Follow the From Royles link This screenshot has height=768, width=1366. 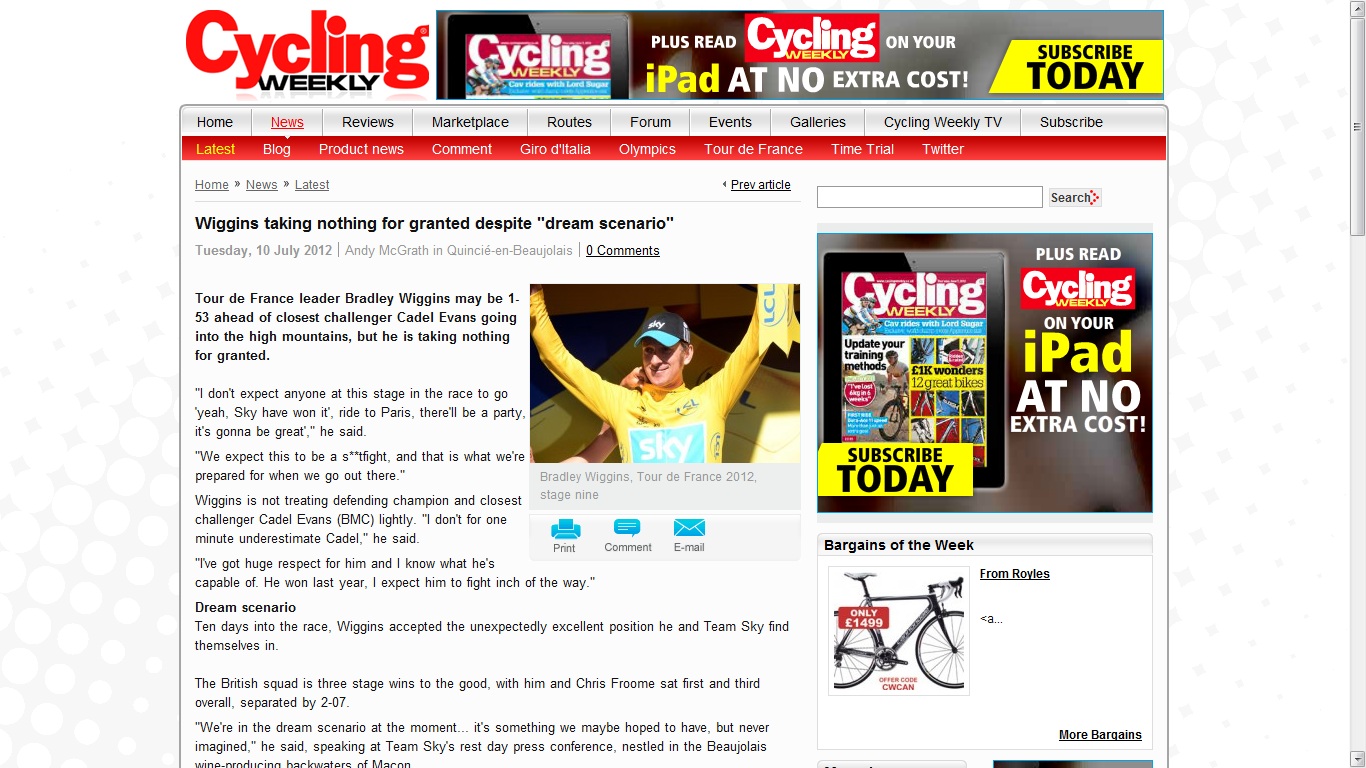(x=1015, y=574)
